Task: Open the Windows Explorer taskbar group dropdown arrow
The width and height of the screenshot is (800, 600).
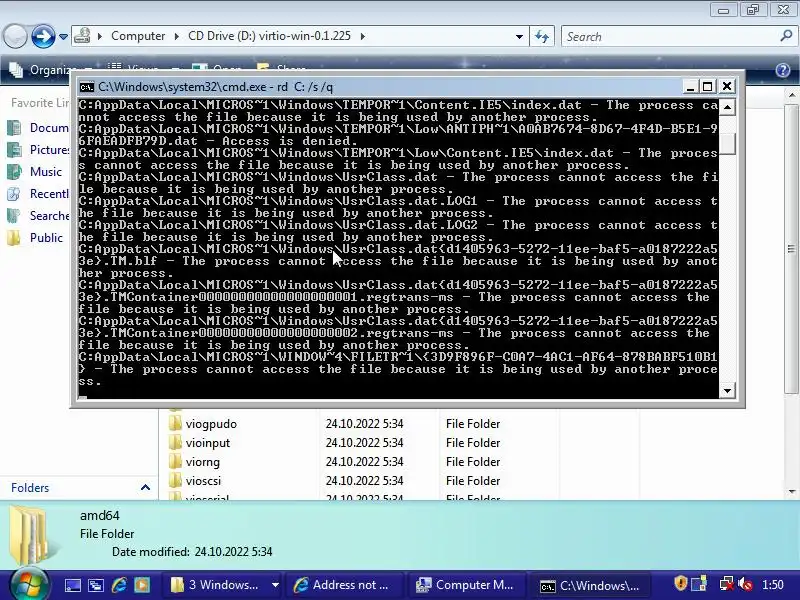Action: coord(275,585)
